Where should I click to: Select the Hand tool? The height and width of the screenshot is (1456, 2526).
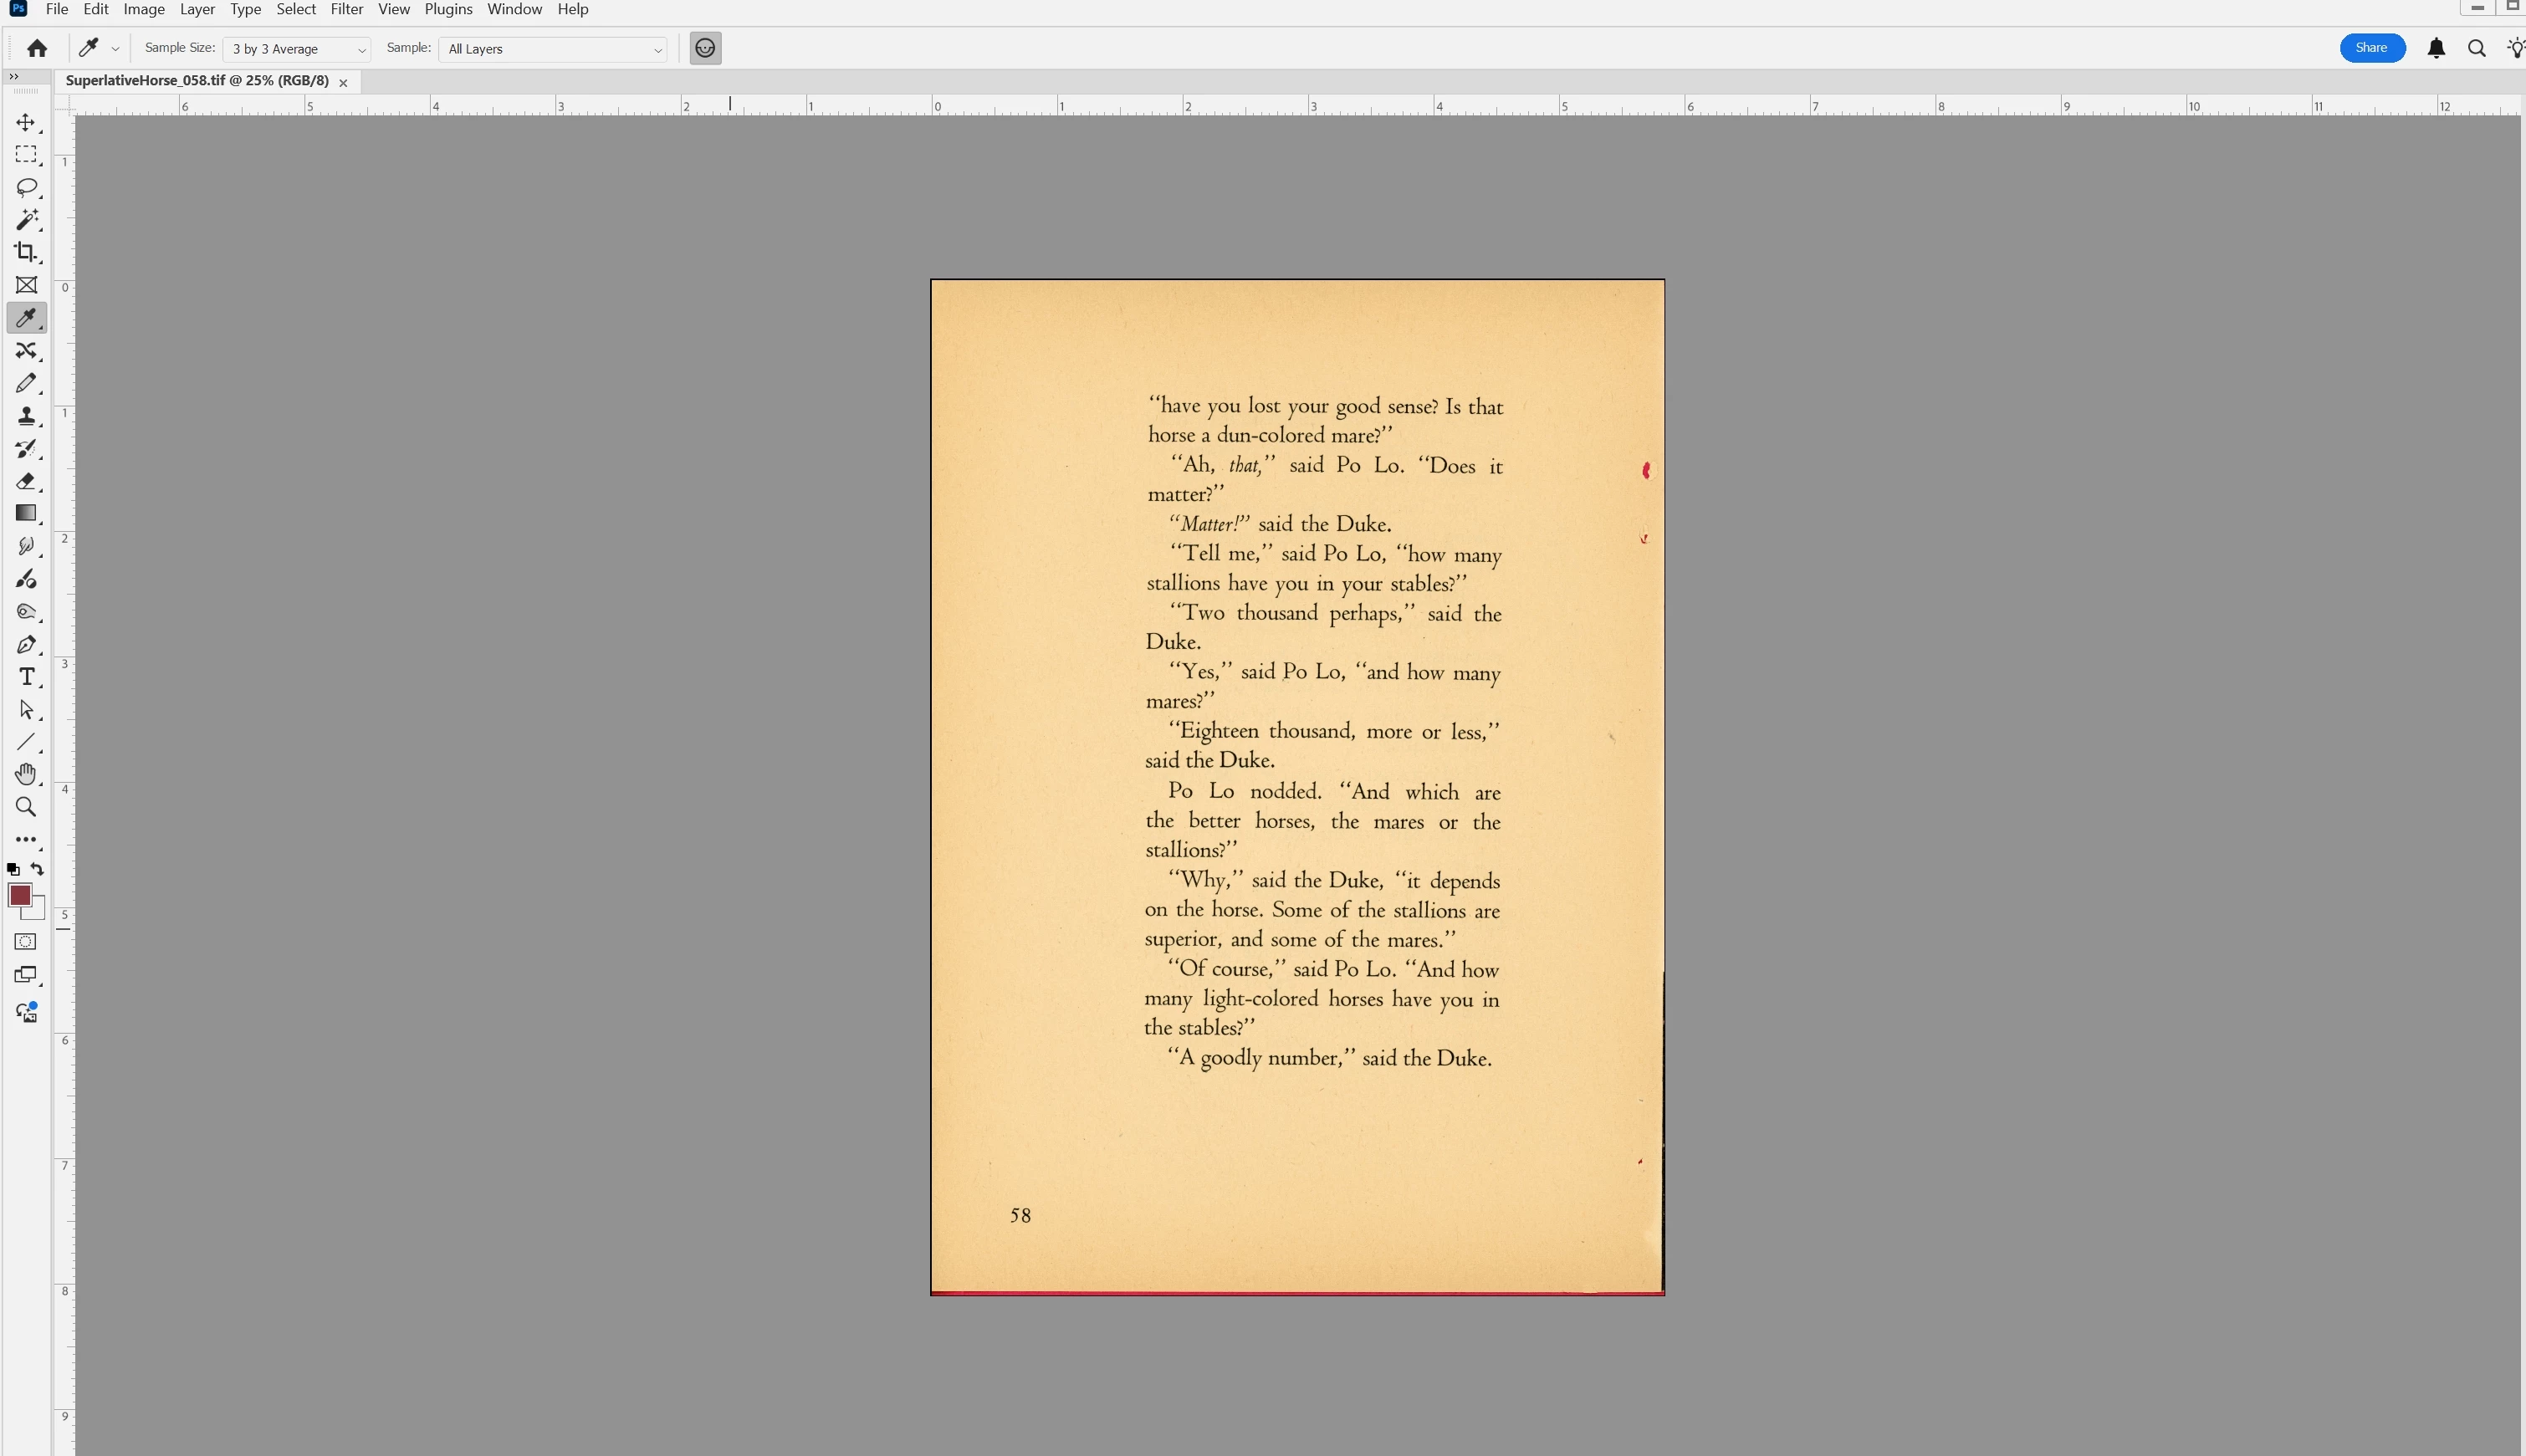(x=26, y=774)
